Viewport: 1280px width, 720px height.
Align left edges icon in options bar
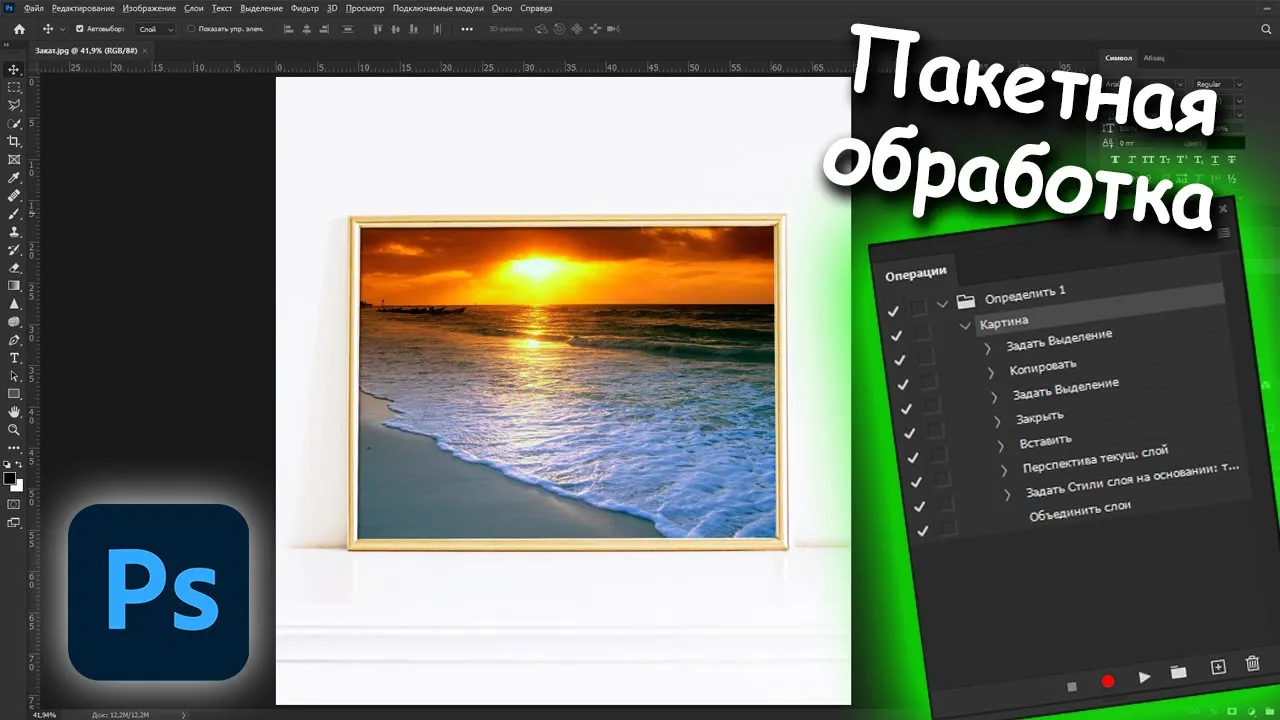(x=289, y=29)
